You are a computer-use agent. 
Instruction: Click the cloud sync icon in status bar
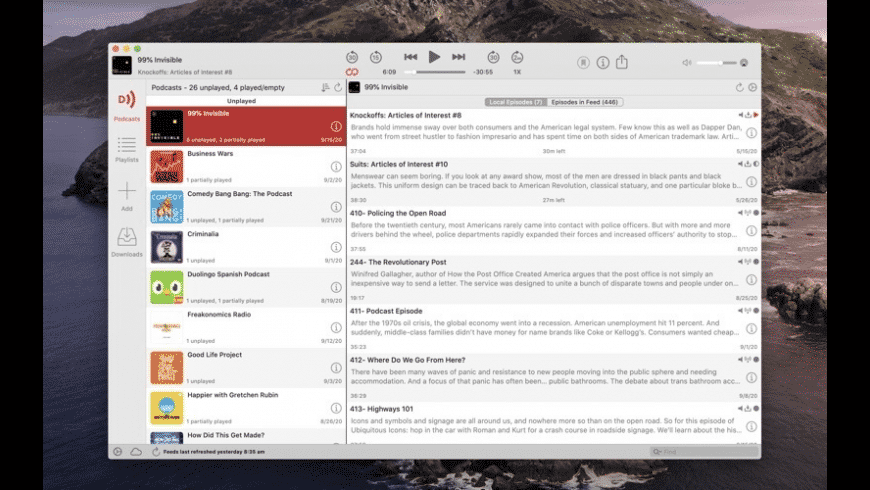coord(136,452)
